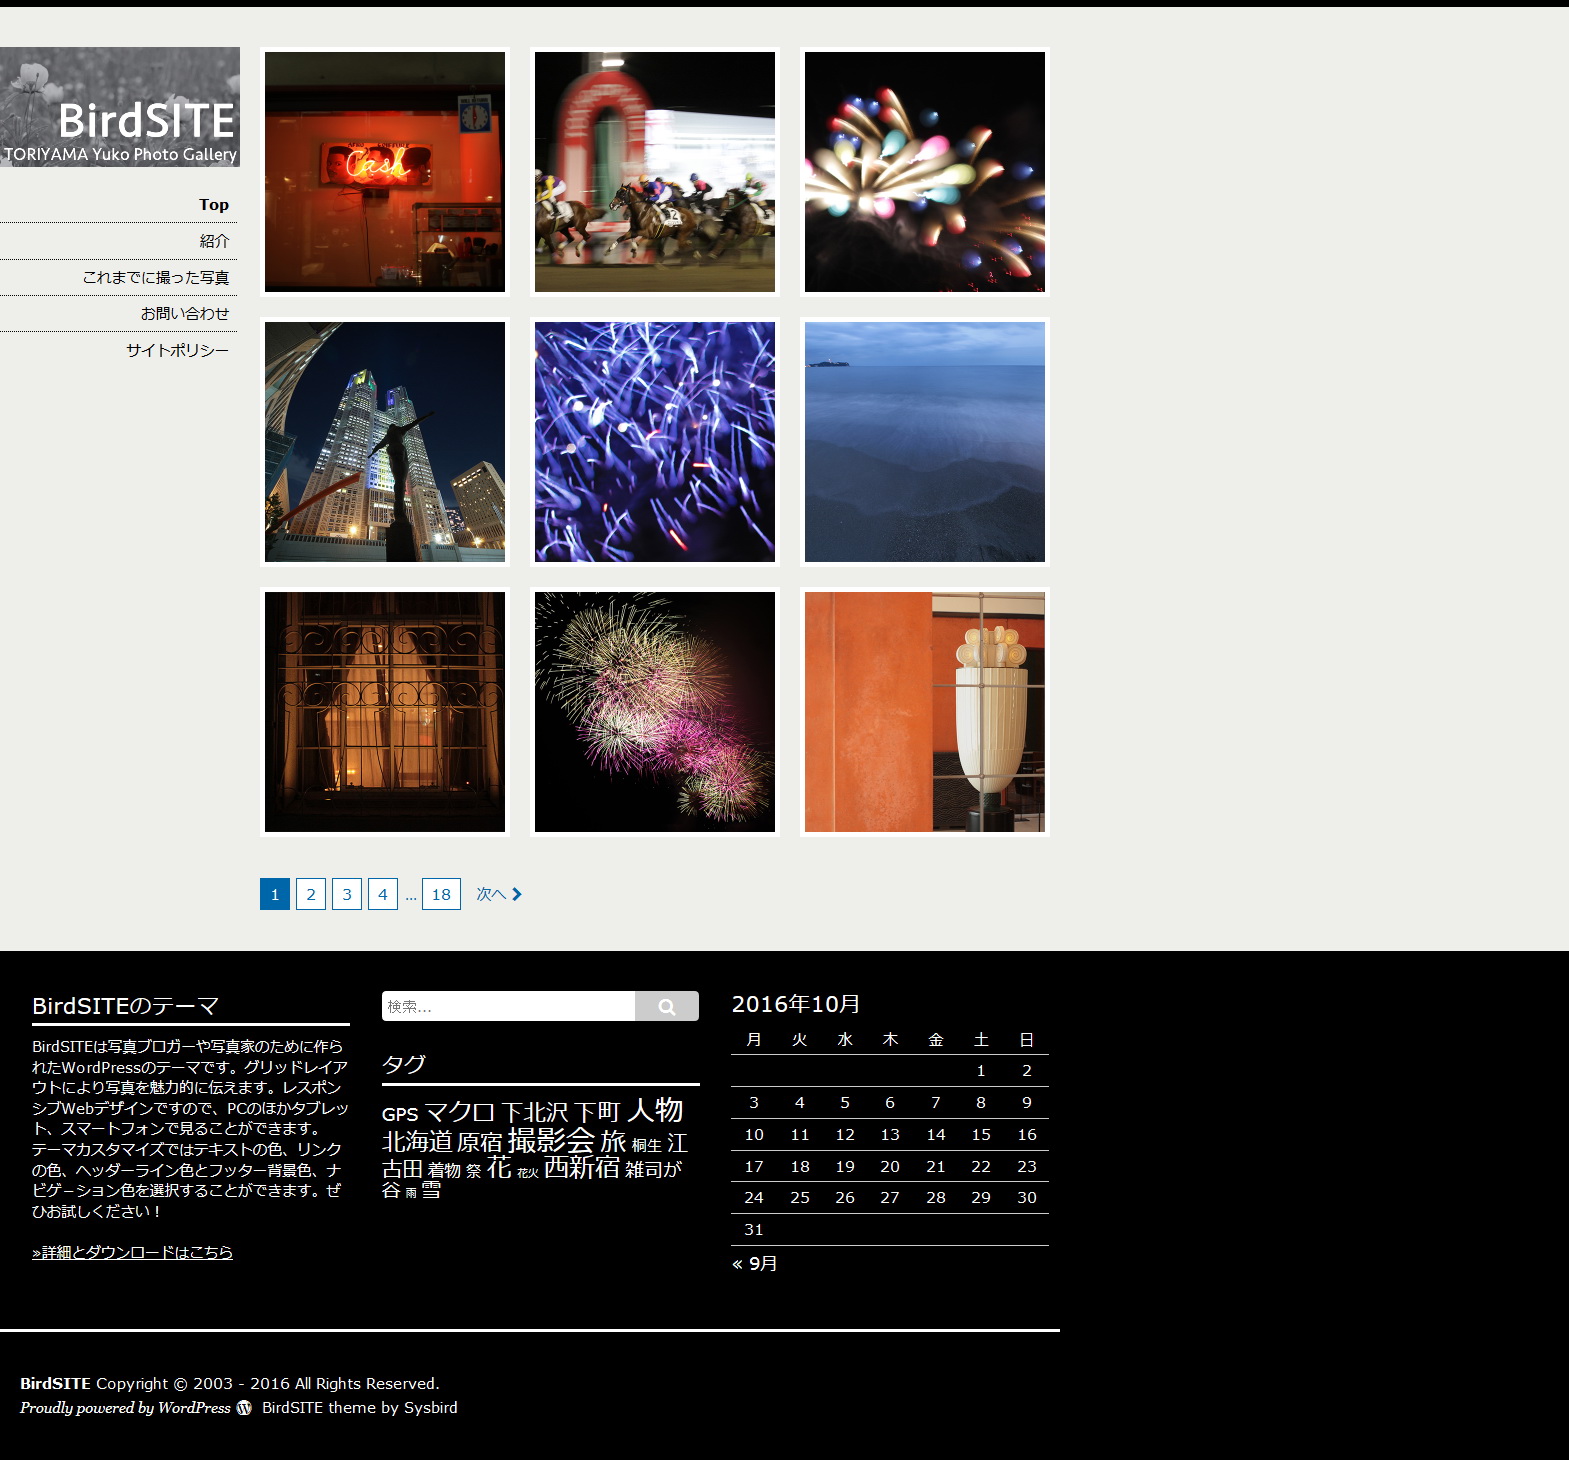The width and height of the screenshot is (1569, 1460).
Task: Click calendar date 15
Action: pos(981,1134)
